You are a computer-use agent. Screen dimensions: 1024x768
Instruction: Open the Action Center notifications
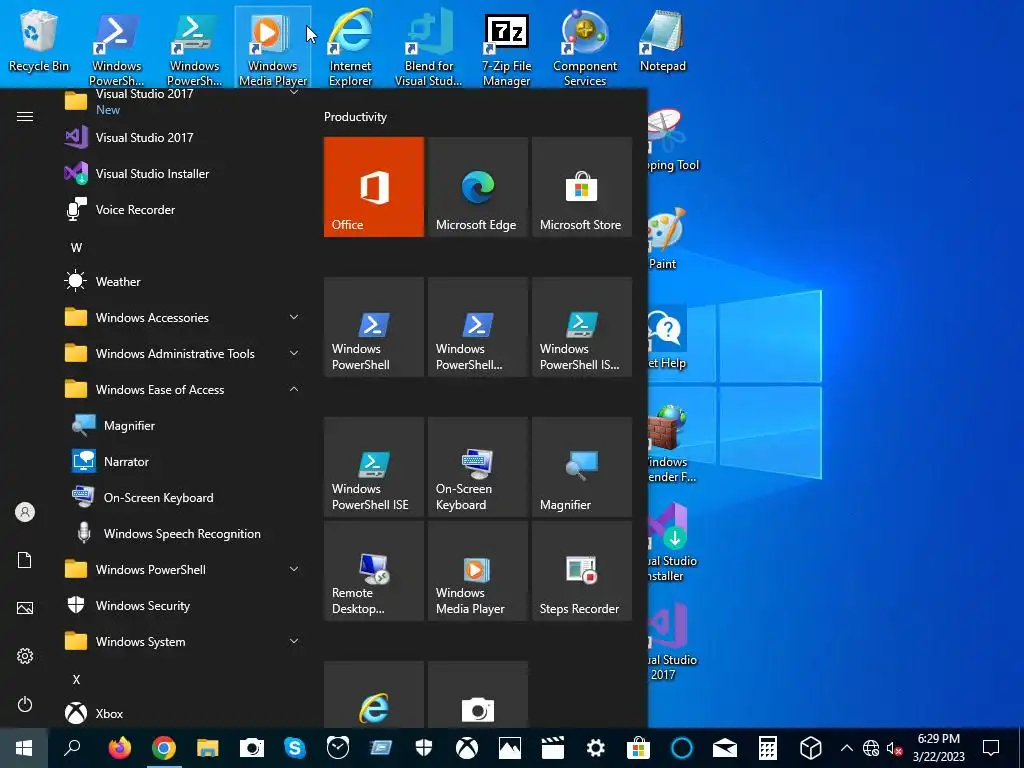coord(991,748)
